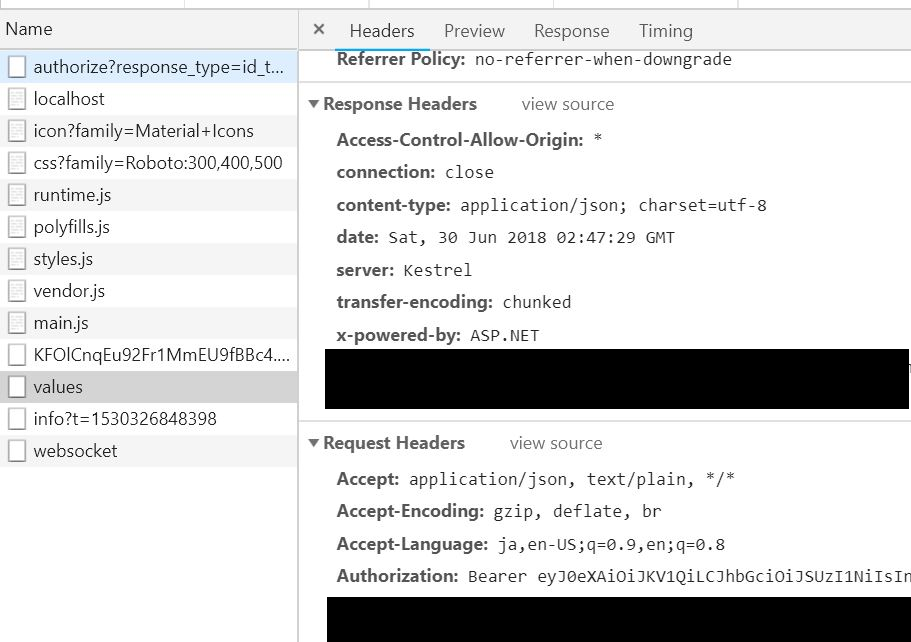911x642 pixels.
Task: Select icon?family=Material+Icons request
Action: pyautogui.click(x=149, y=131)
